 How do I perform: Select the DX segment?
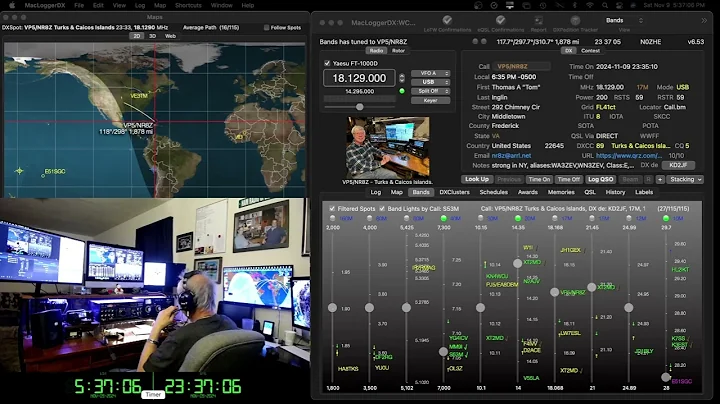point(568,50)
